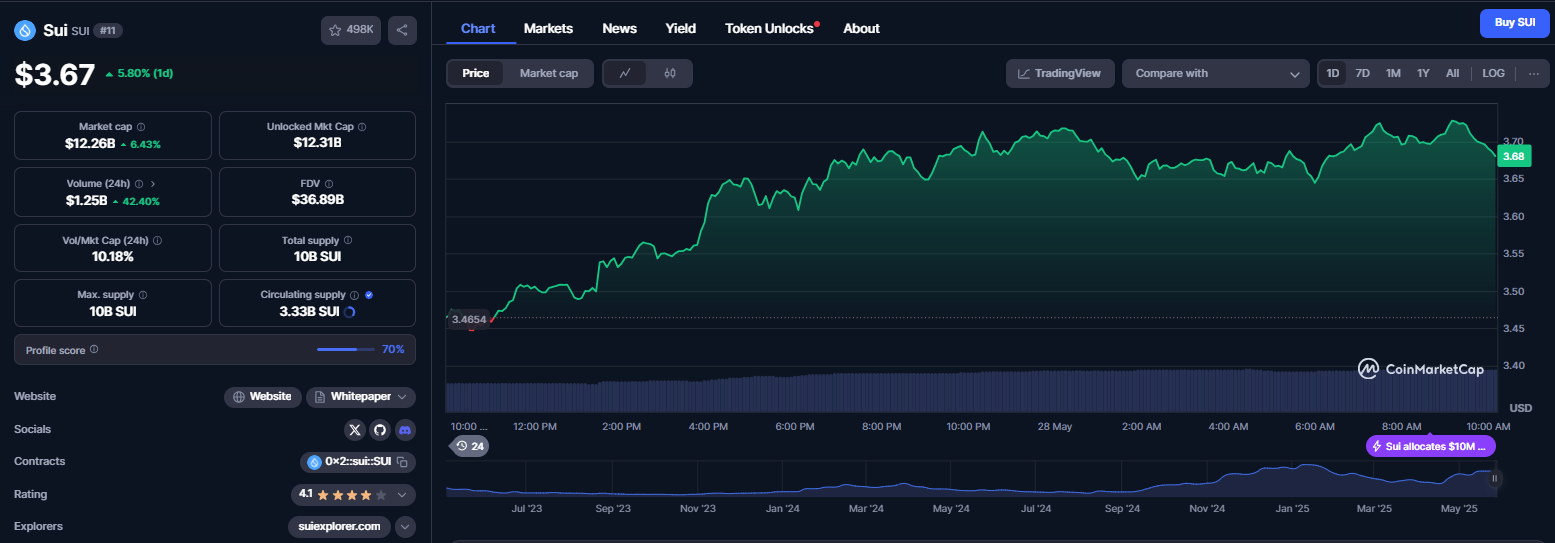Click Circulating supply info icon
The width and height of the screenshot is (1555, 543).
point(354,295)
